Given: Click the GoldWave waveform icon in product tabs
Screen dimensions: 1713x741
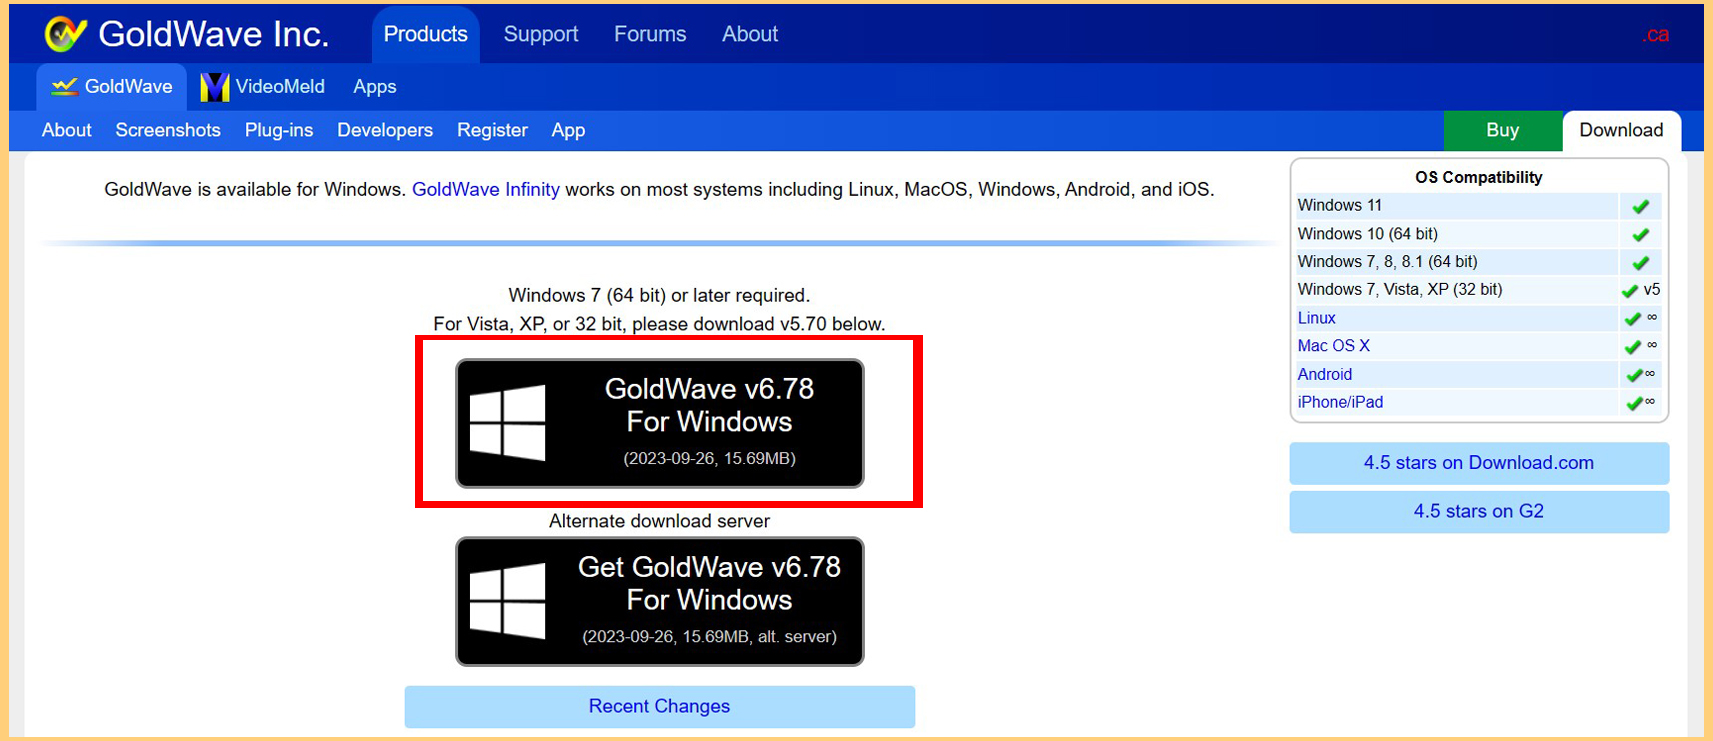Looking at the screenshot, I should 64,87.
